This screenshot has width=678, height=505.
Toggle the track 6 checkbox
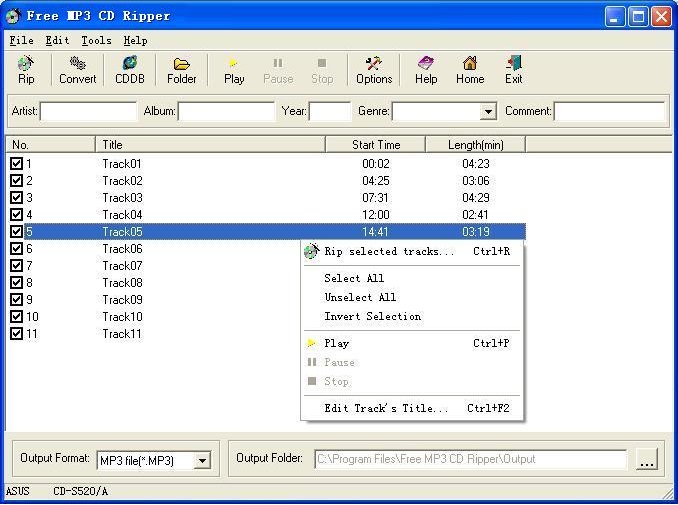coord(16,249)
